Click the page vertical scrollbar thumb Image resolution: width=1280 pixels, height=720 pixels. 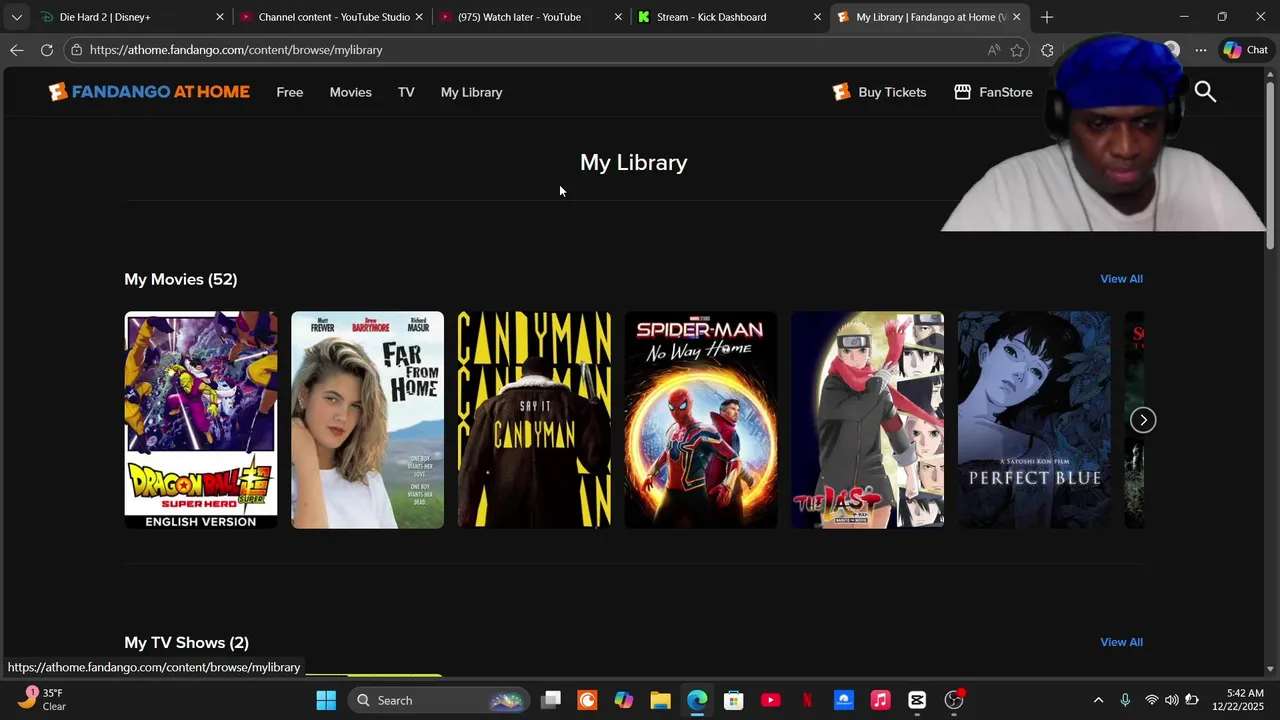1271,165
